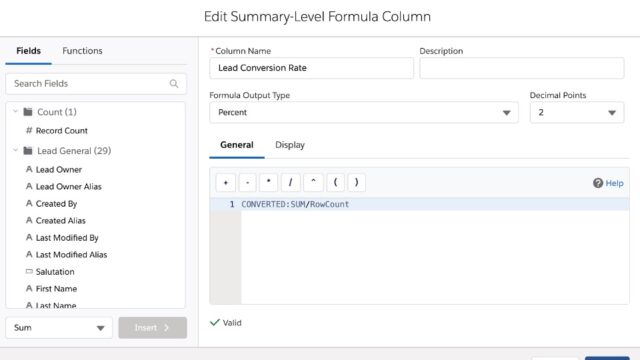Open the formula Help link
Screen dimensions: 640x360
pyautogui.click(x=608, y=183)
